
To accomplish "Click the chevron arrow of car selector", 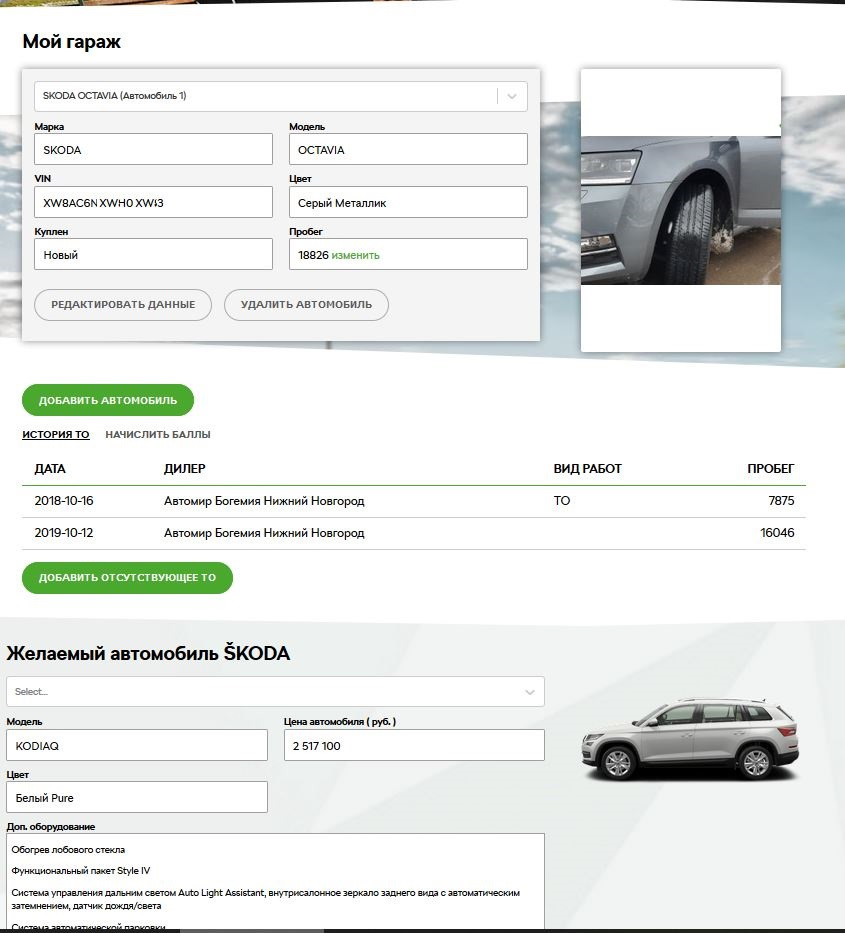I will tap(512, 96).
